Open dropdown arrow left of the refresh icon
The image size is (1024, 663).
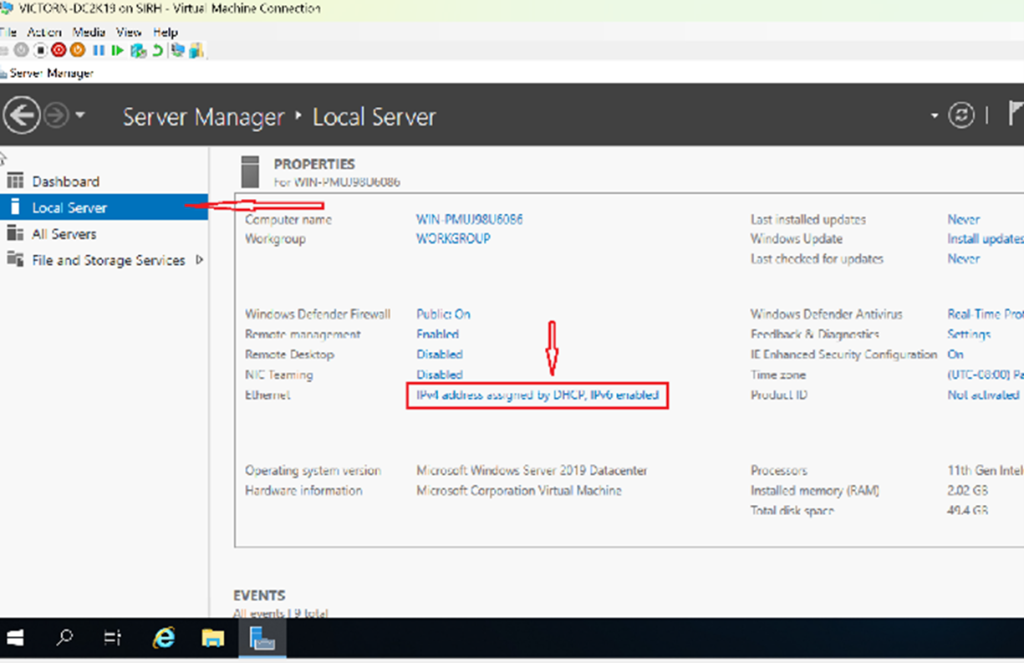click(x=935, y=116)
